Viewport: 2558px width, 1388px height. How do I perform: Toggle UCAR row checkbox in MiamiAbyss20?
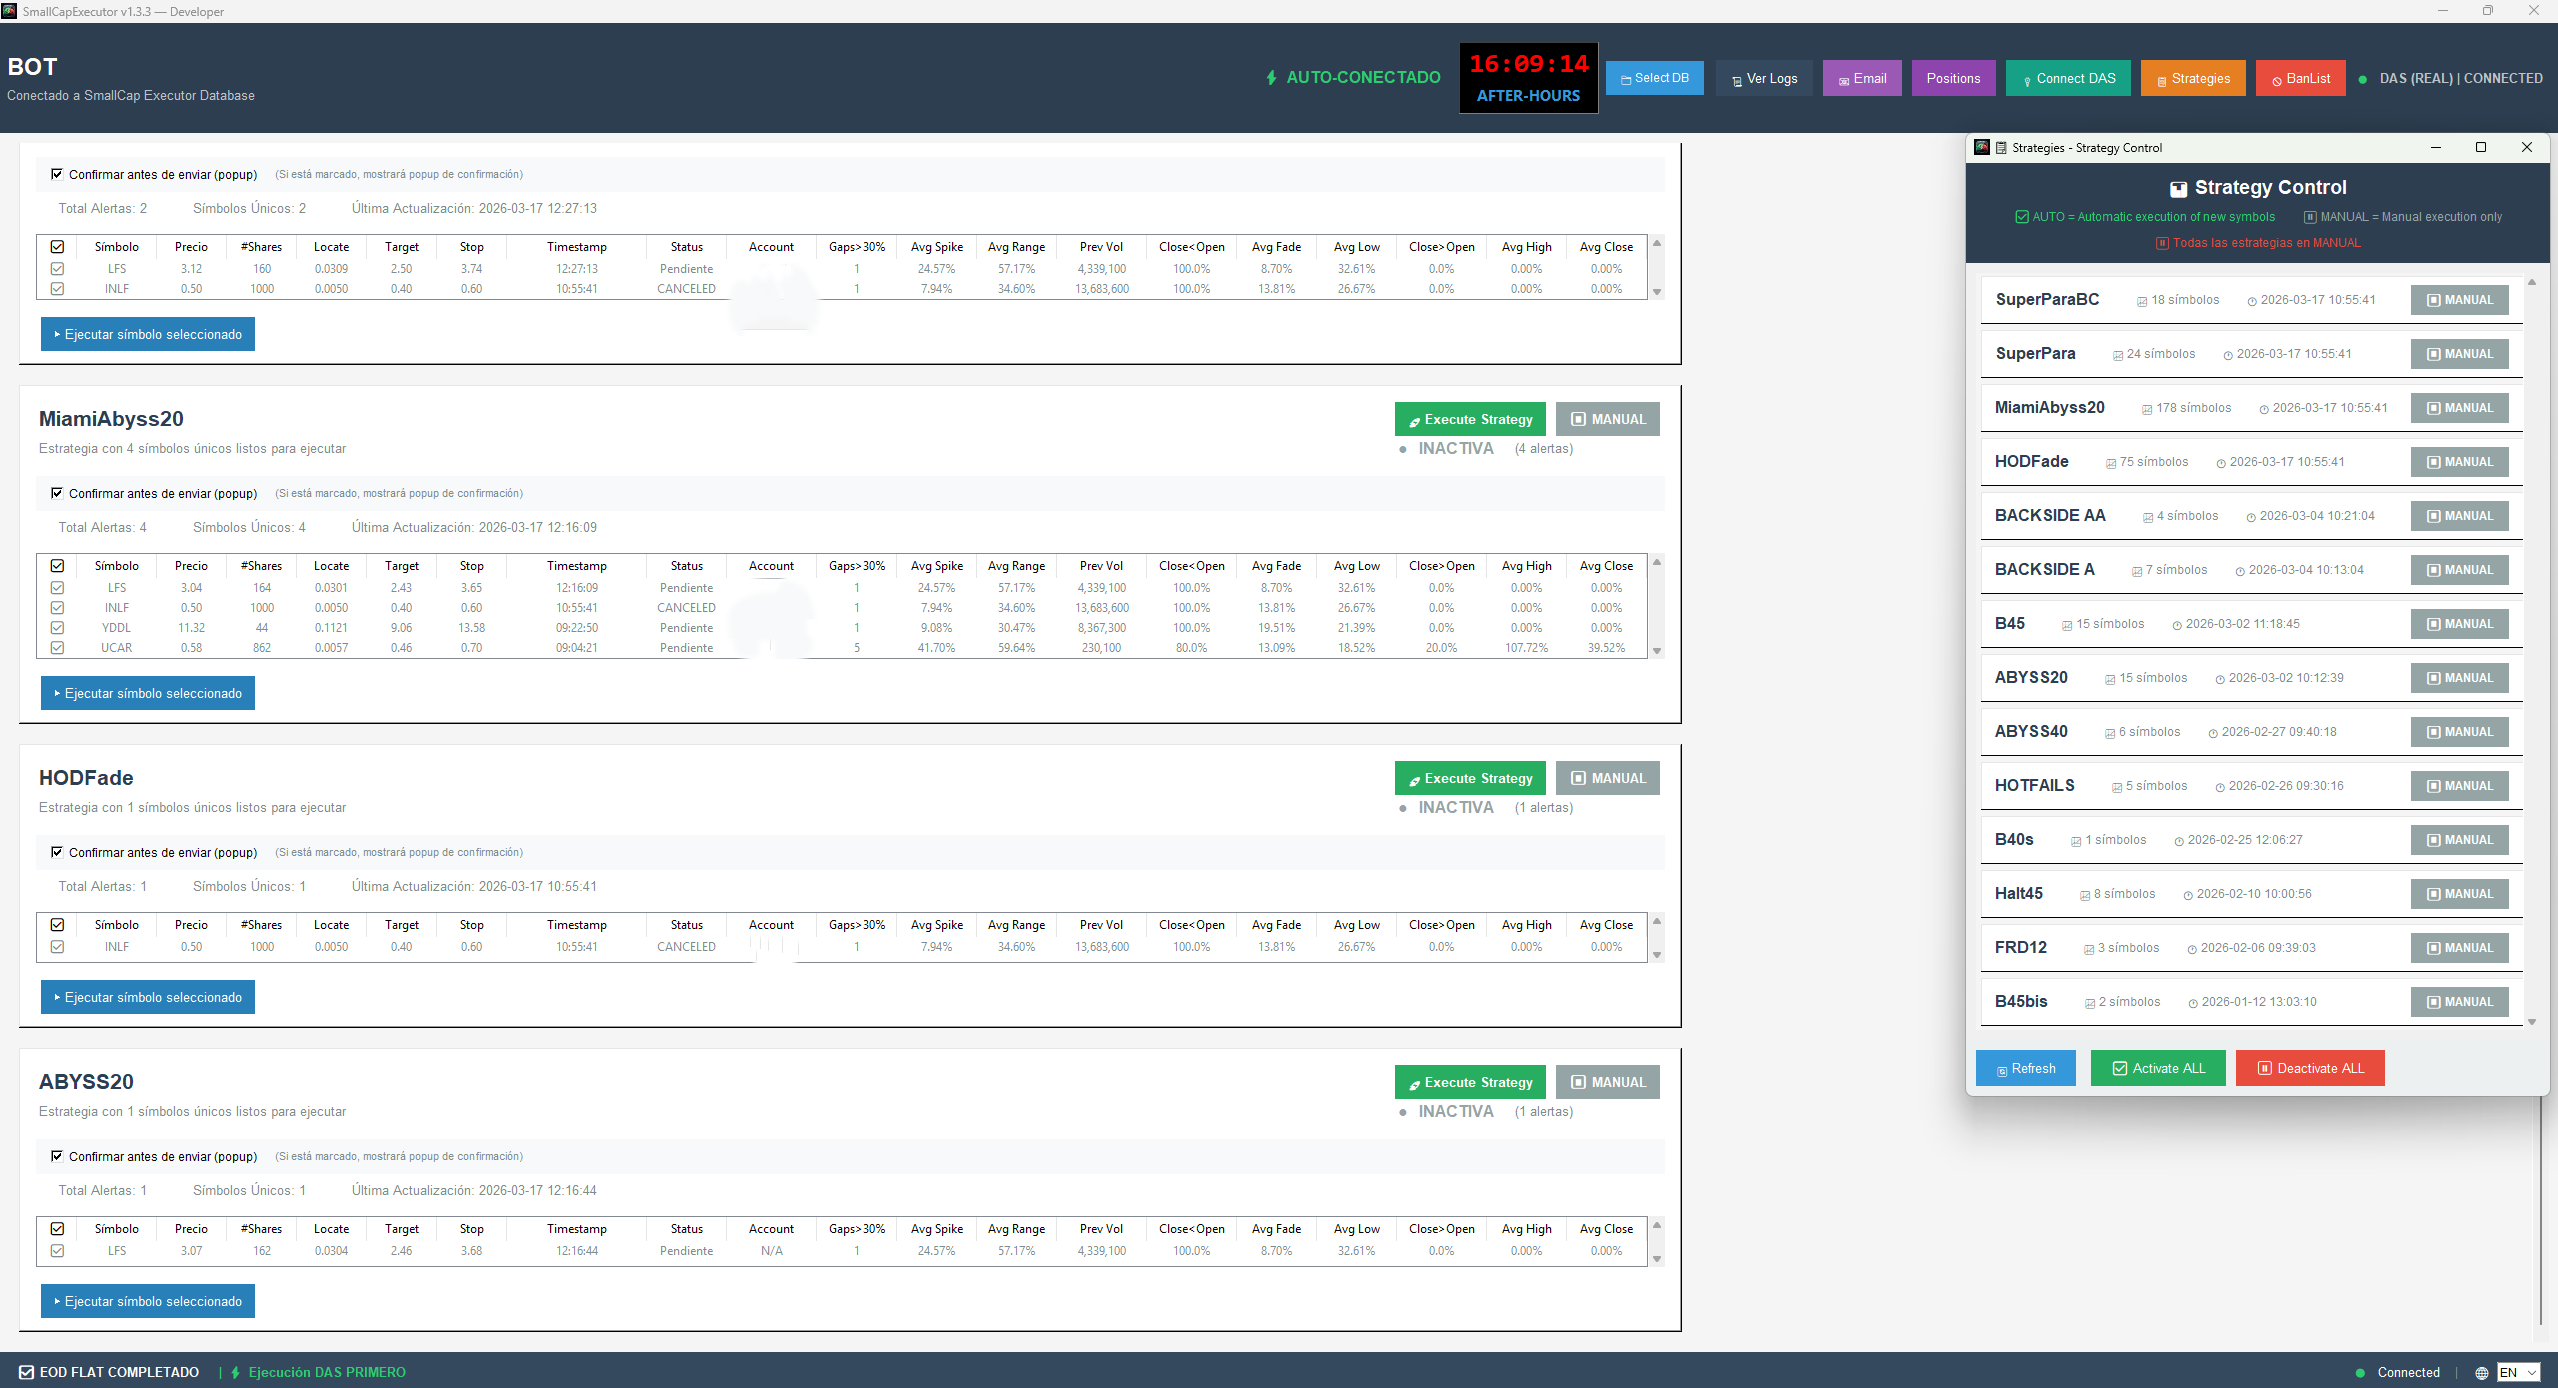pos(57,648)
